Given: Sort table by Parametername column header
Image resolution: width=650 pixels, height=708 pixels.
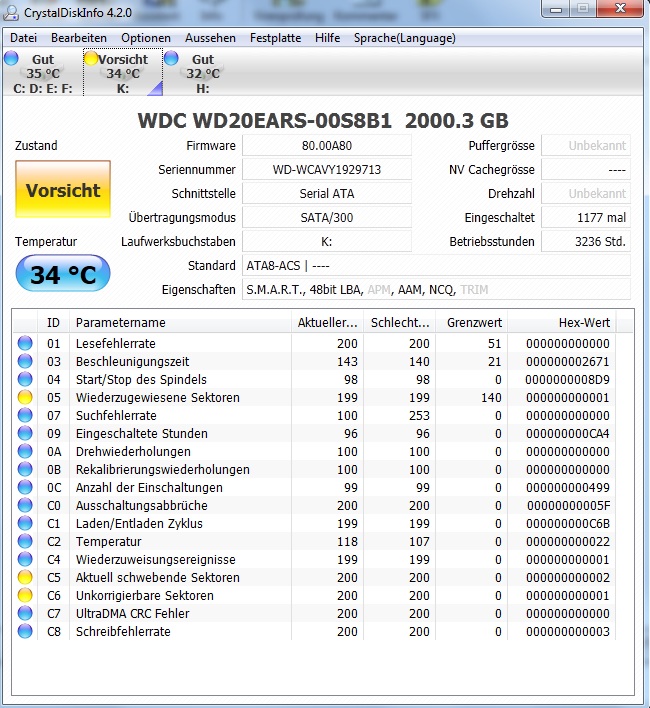Looking at the screenshot, I should 180,322.
